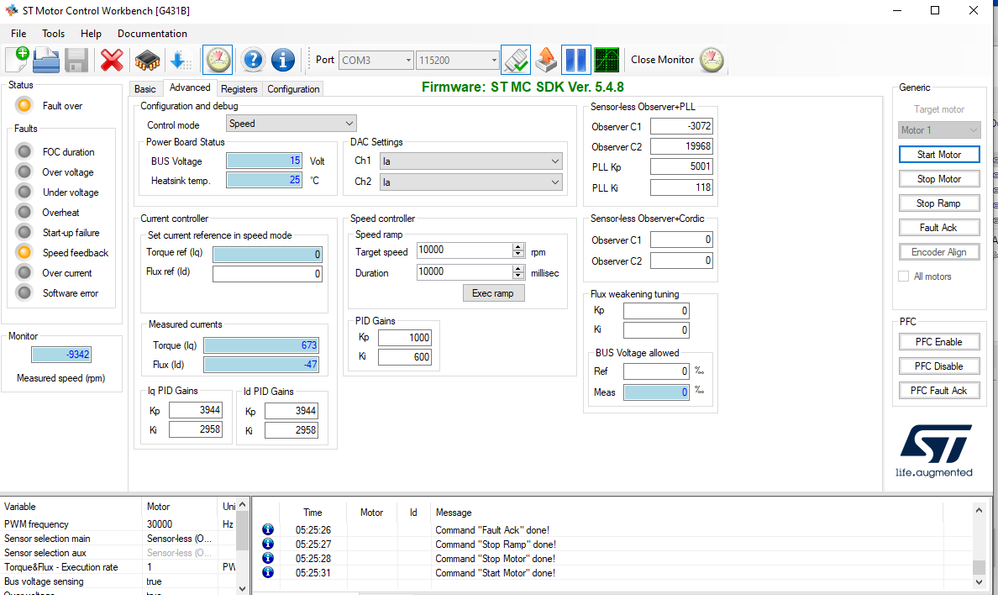Click the PFC Enable button

(x=939, y=342)
